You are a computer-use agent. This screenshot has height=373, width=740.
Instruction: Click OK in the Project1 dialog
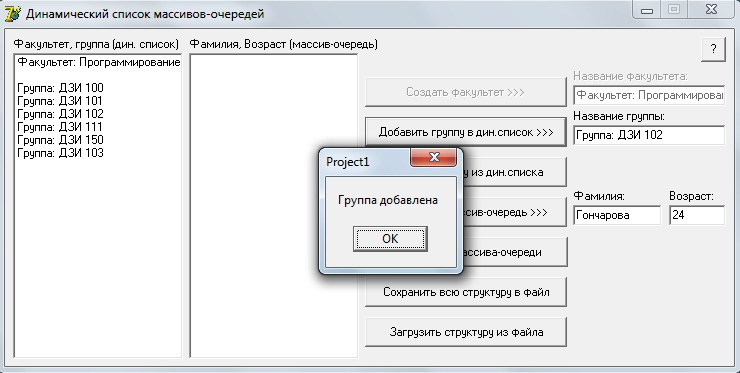tap(390, 238)
